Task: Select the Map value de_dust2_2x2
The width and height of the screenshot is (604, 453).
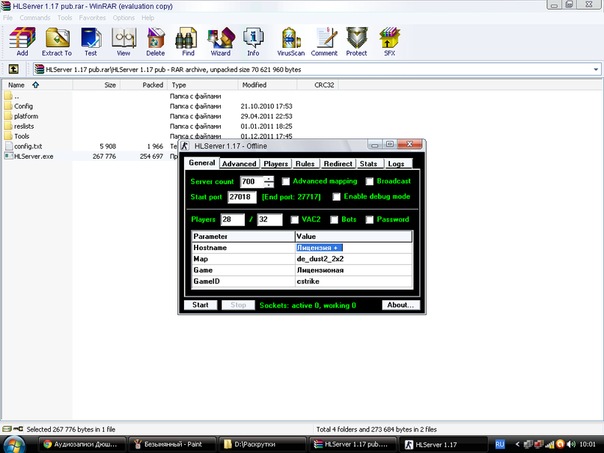Action: (x=354, y=259)
